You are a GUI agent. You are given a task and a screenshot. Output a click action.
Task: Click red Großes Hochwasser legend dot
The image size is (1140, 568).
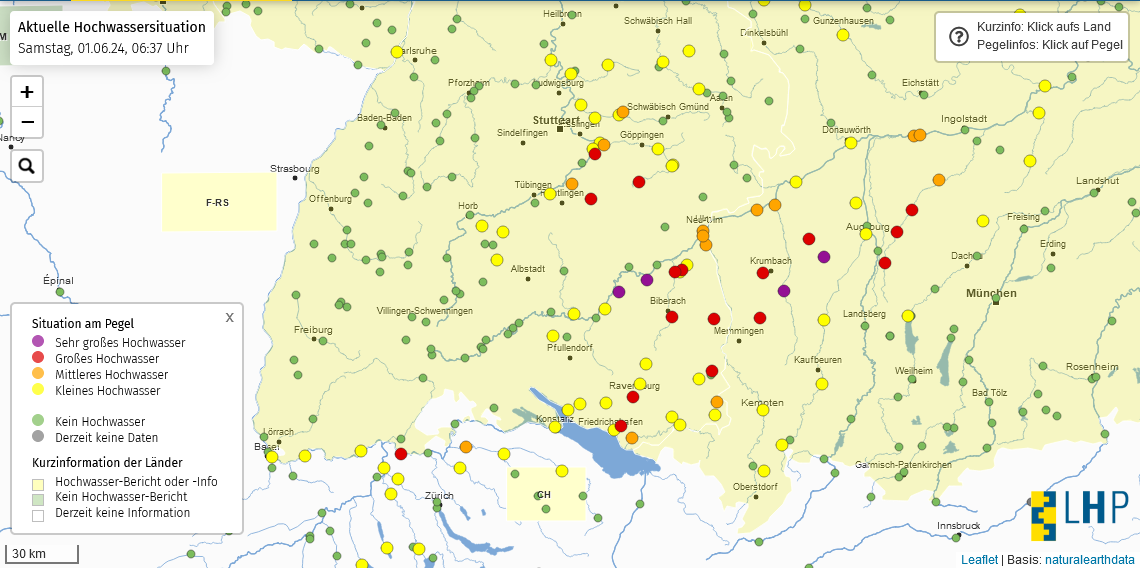(x=39, y=357)
